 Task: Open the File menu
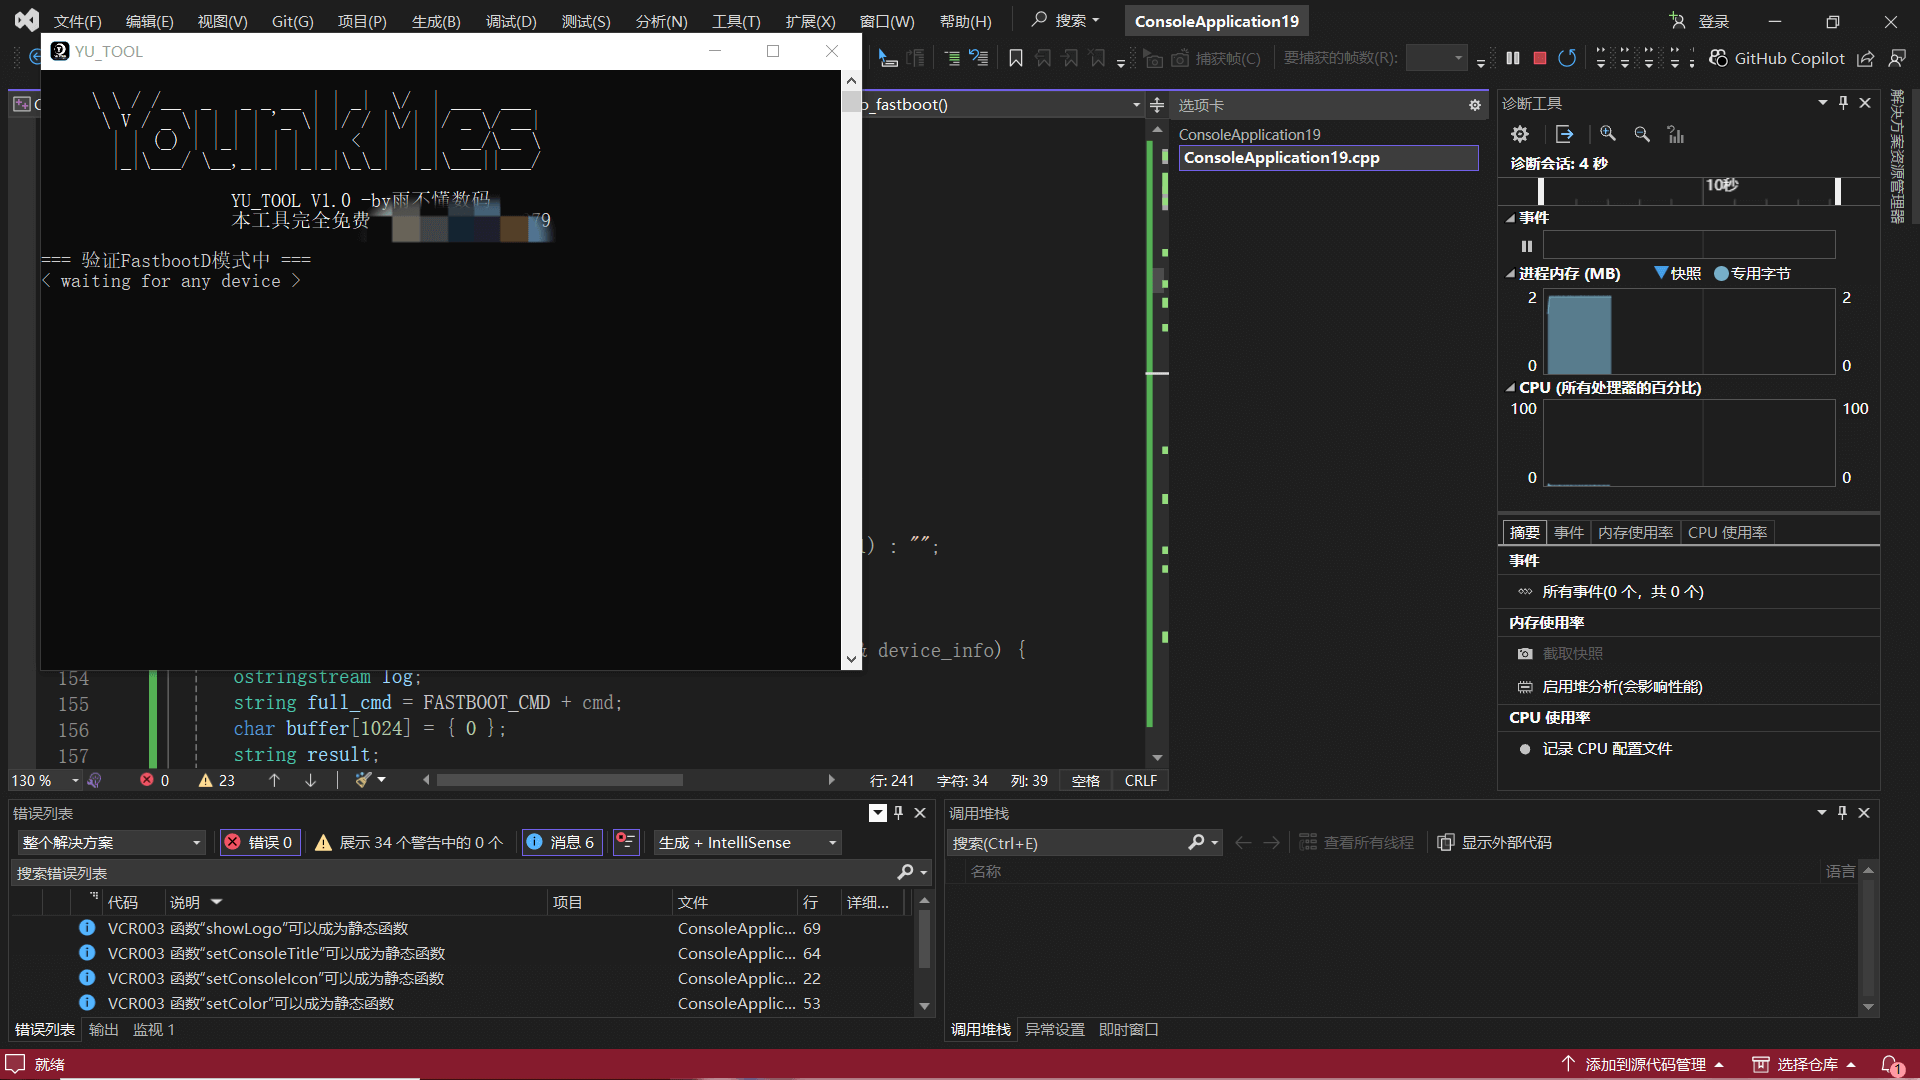click(x=78, y=21)
